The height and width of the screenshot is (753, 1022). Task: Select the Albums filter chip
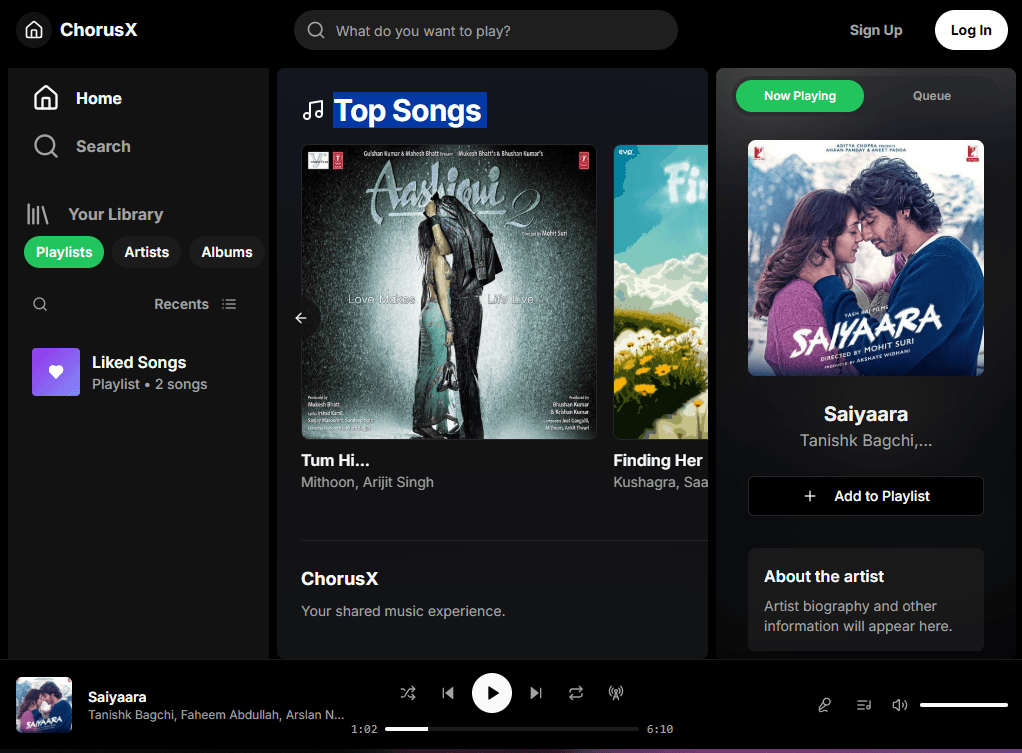click(227, 252)
